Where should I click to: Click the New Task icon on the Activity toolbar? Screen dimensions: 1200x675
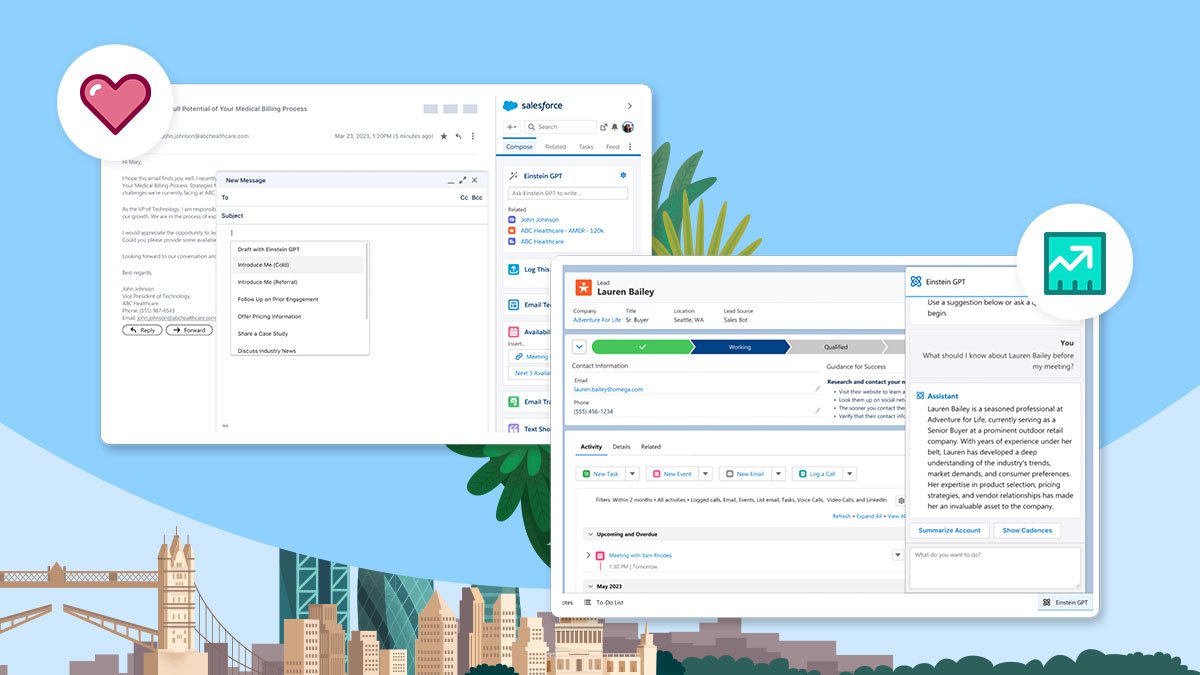coord(586,473)
